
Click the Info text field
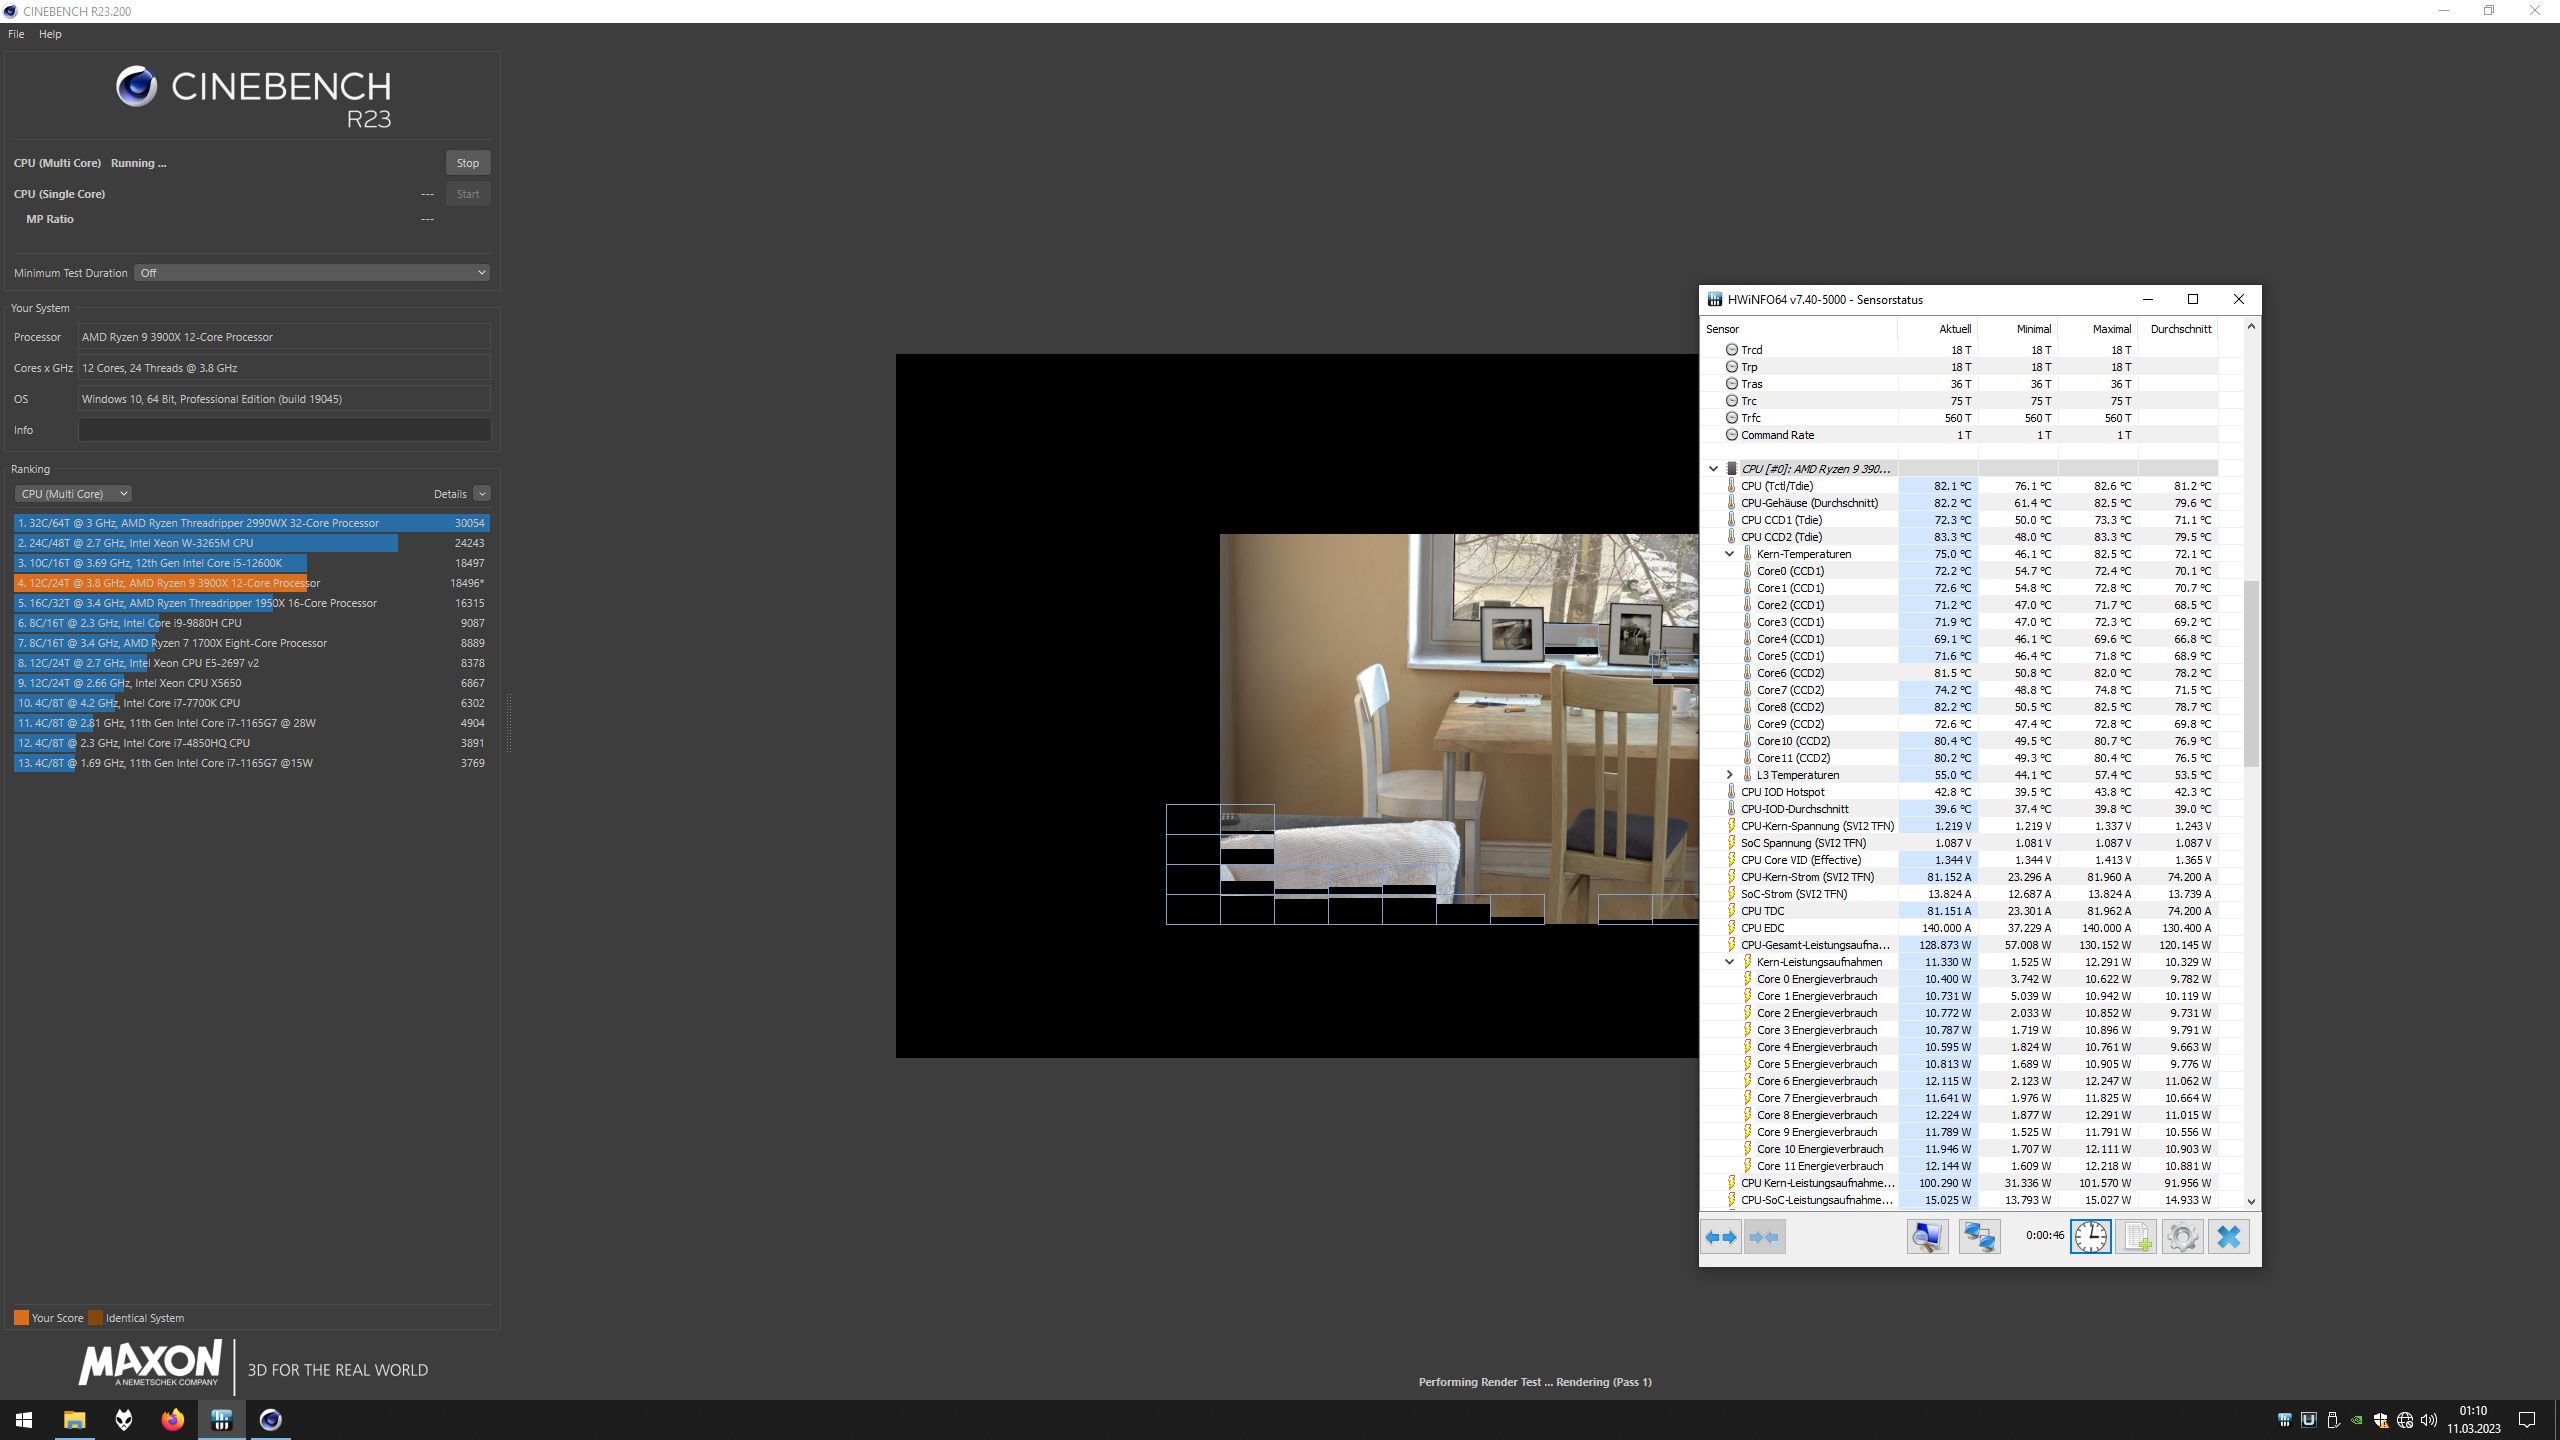pyautogui.click(x=284, y=430)
